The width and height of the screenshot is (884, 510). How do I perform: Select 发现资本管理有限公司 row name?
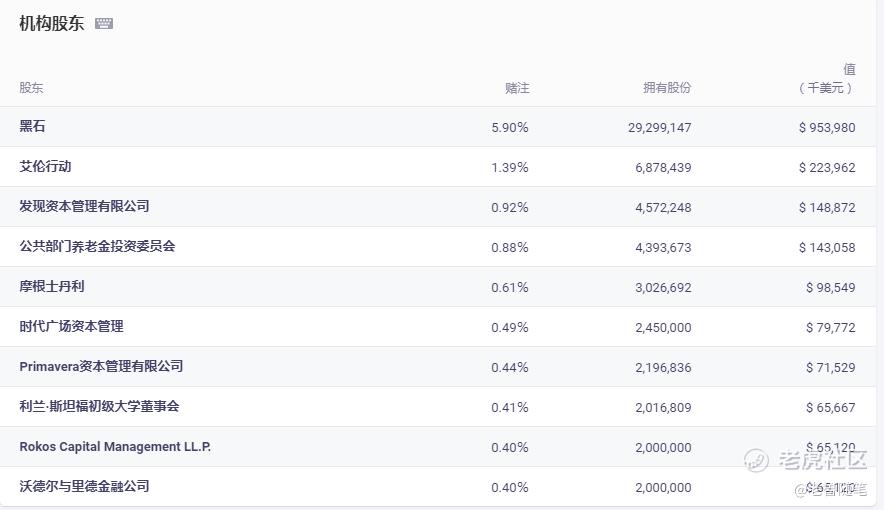click(84, 207)
